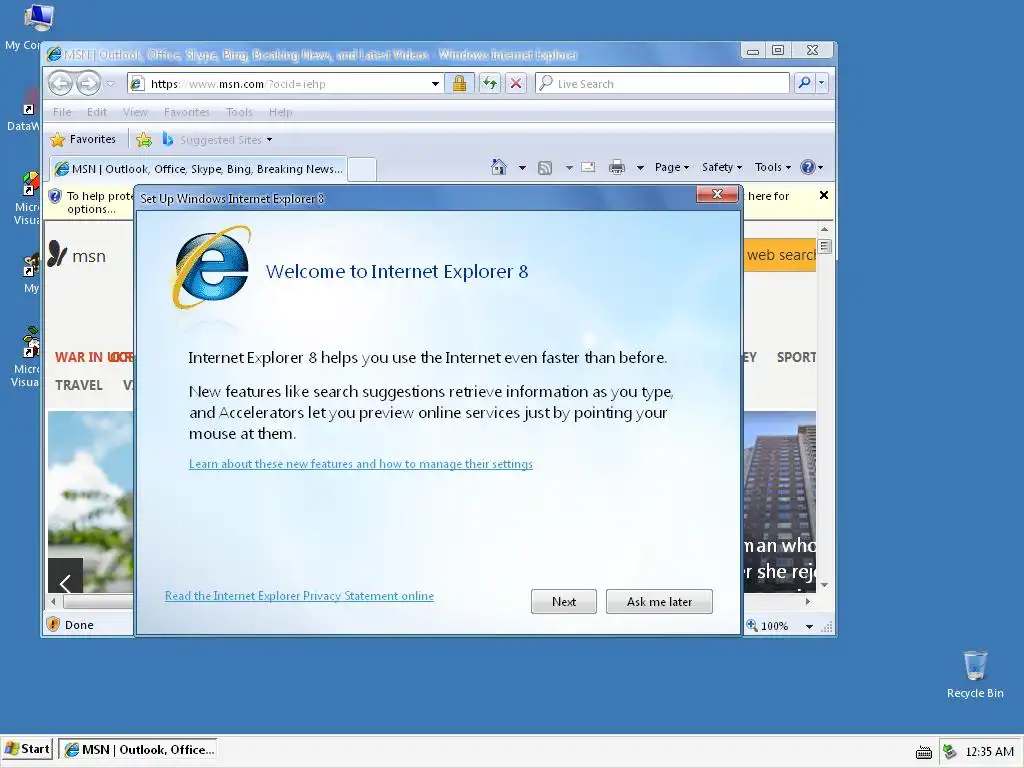Open the Favorites menu in menu bar
The image size is (1024, 768).
tap(187, 112)
